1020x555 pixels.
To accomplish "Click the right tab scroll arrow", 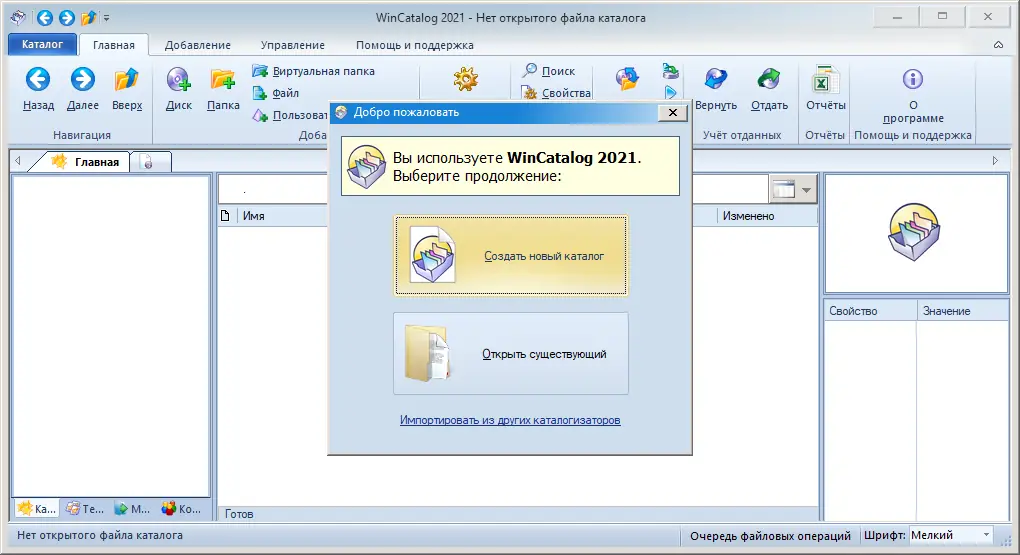I will pos(995,161).
